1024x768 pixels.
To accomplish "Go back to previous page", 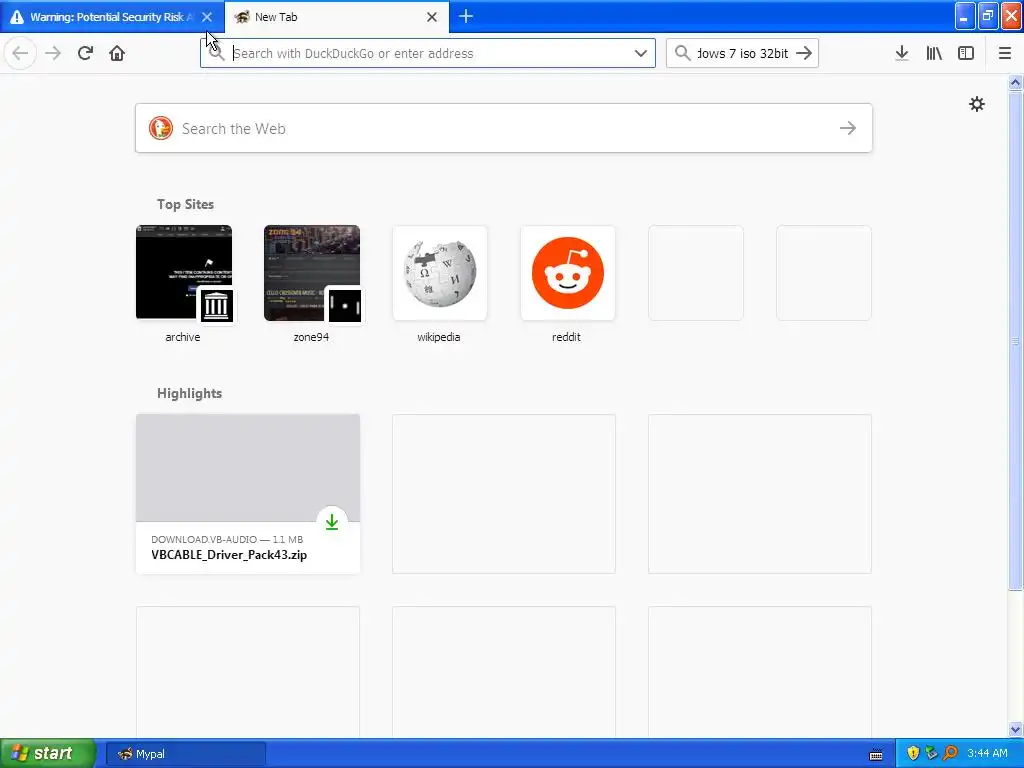I will pos(20,53).
